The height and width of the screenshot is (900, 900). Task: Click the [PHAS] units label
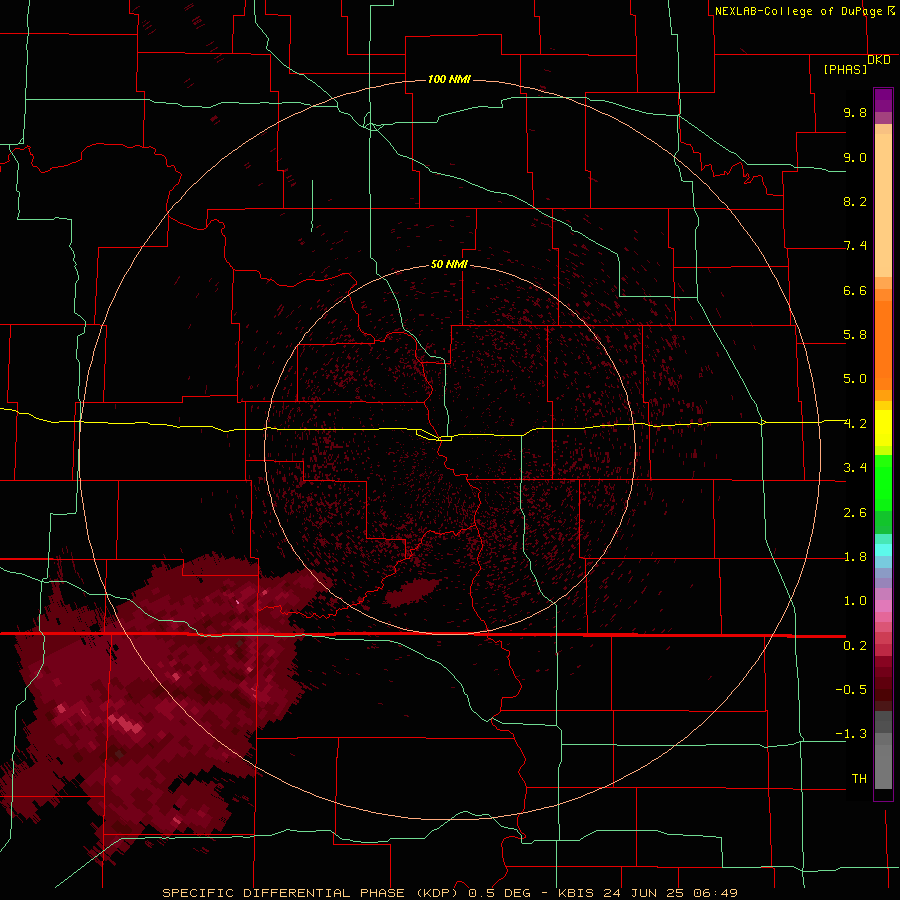(x=845, y=70)
